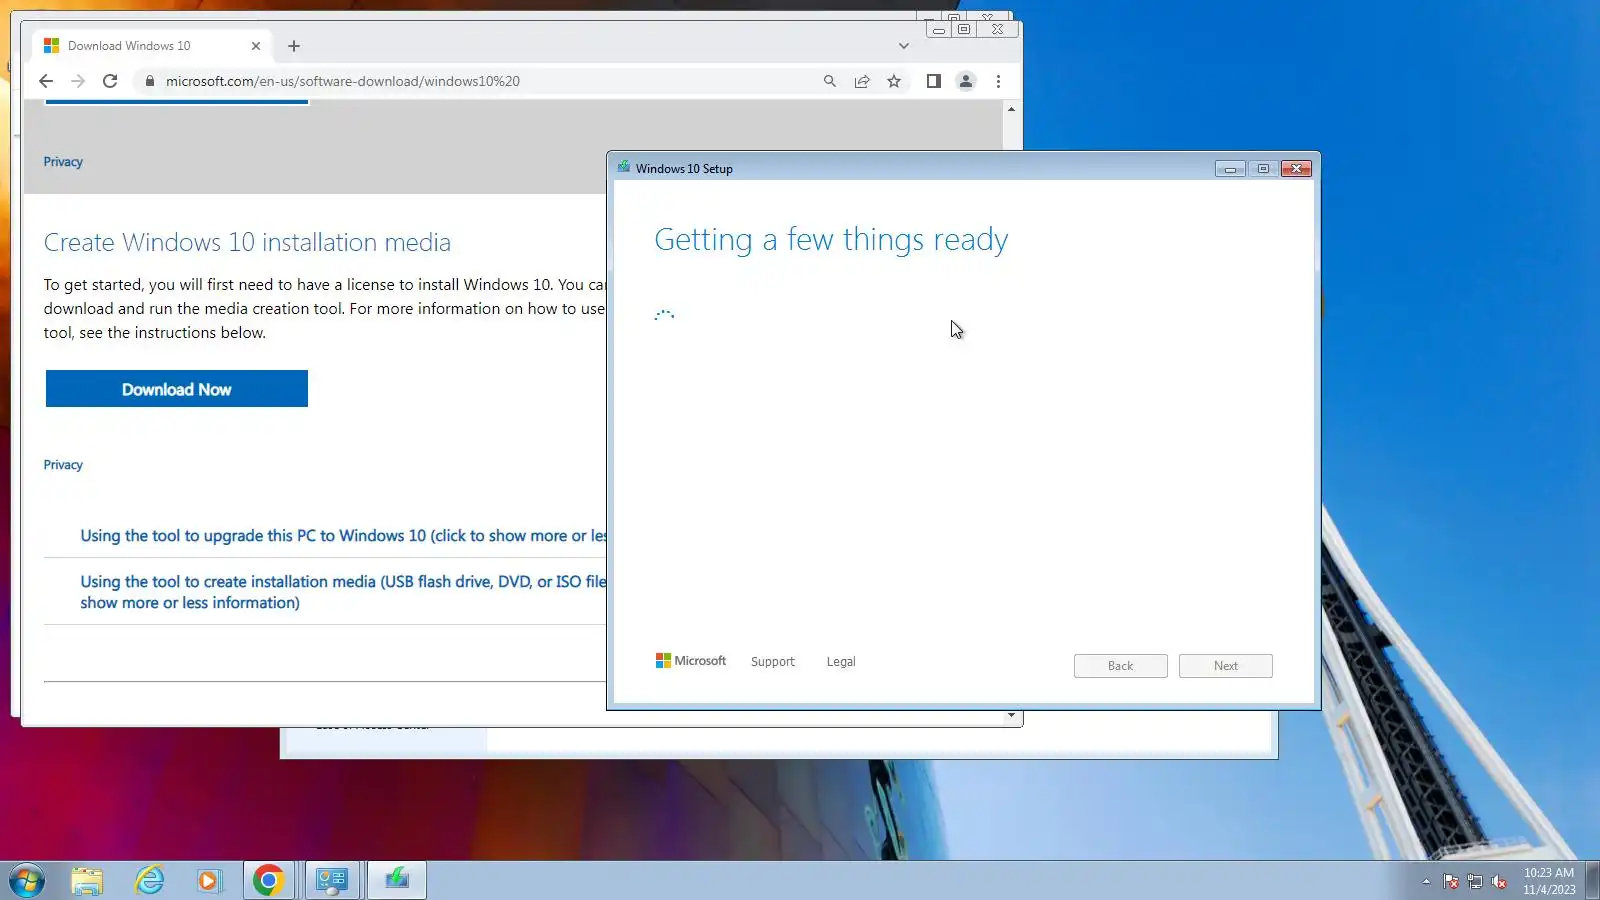Viewport: 1600px width, 900px height.
Task: Expand 'Using the tool to upgrade this PC'
Action: pyautogui.click(x=343, y=536)
